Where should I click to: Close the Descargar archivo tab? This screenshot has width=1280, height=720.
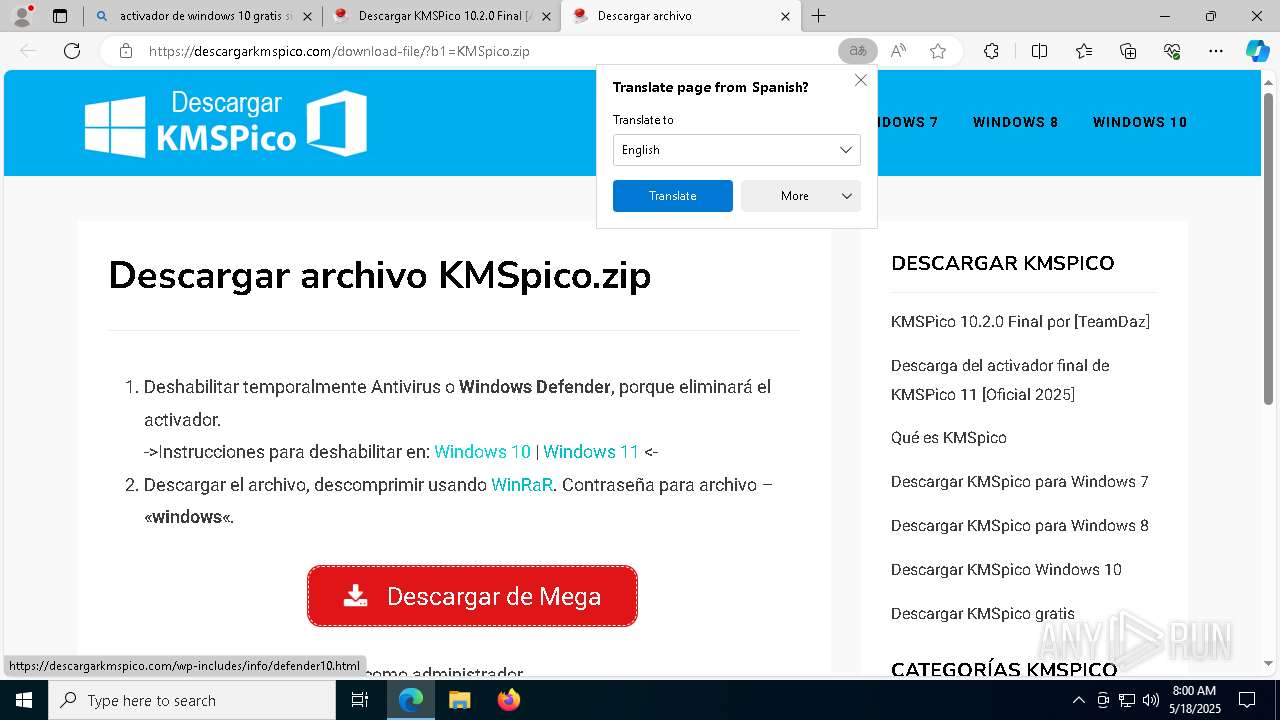click(x=785, y=16)
